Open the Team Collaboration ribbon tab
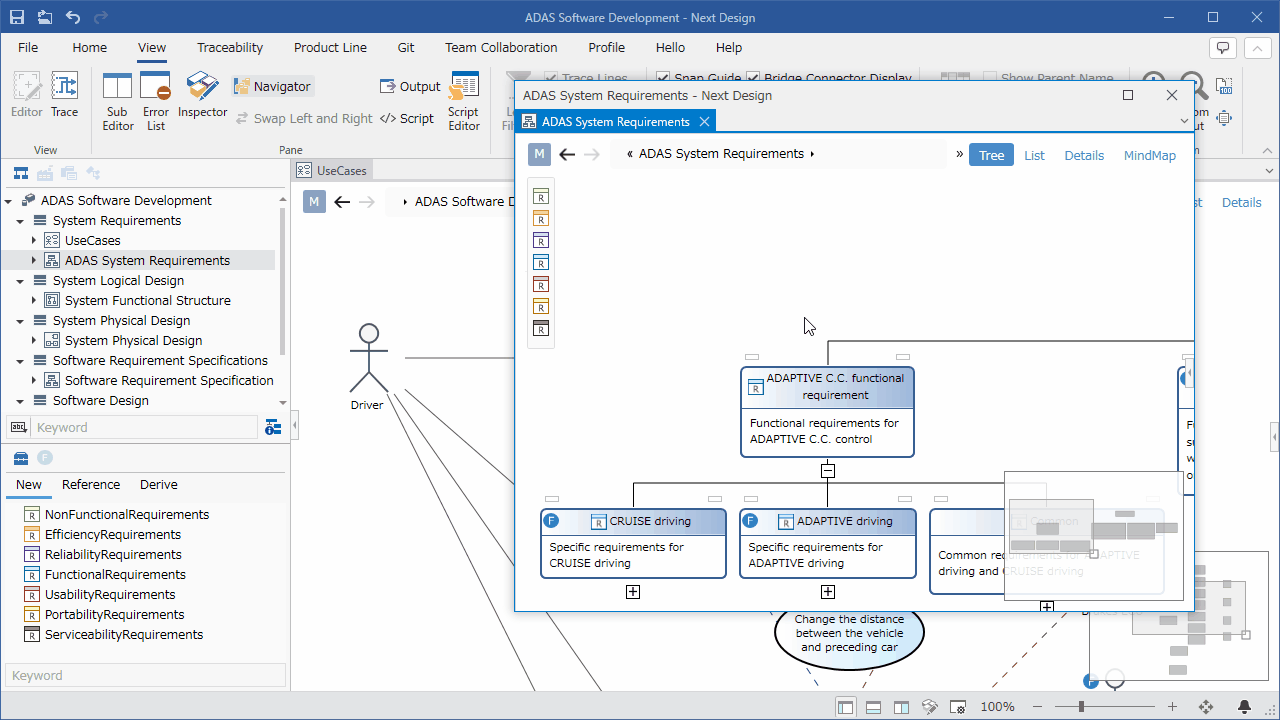1280x720 pixels. (x=501, y=47)
